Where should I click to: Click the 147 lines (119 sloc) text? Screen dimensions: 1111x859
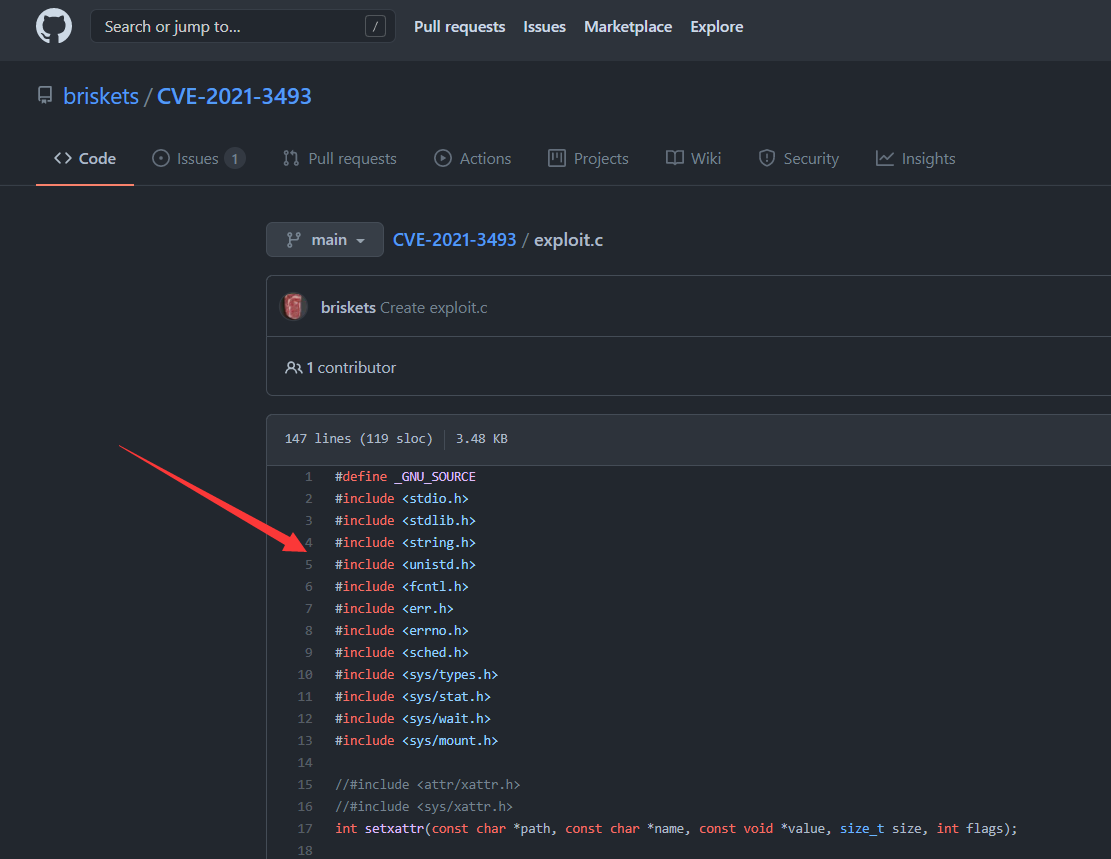[359, 439]
